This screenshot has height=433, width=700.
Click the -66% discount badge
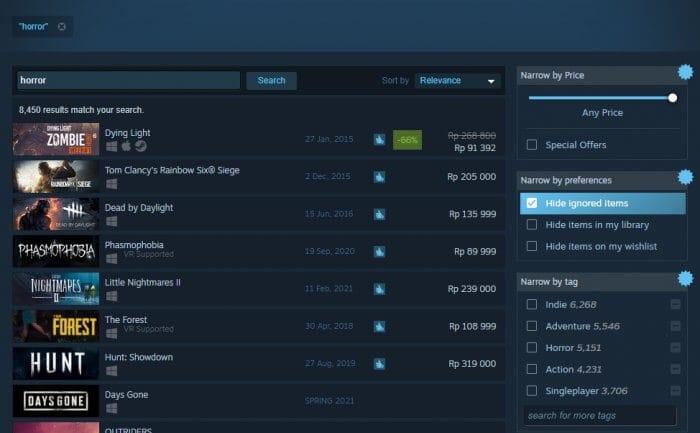click(407, 140)
